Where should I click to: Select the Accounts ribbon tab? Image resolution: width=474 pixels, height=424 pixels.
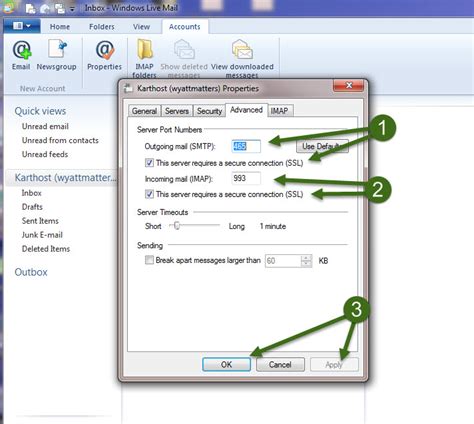[185, 27]
